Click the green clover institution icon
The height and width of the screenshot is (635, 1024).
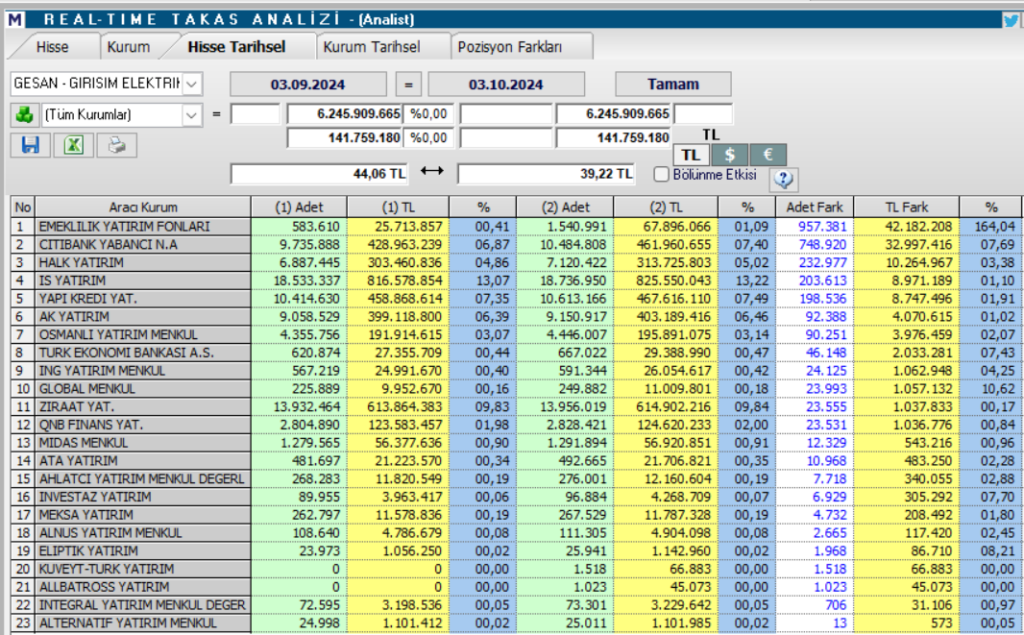[24, 114]
